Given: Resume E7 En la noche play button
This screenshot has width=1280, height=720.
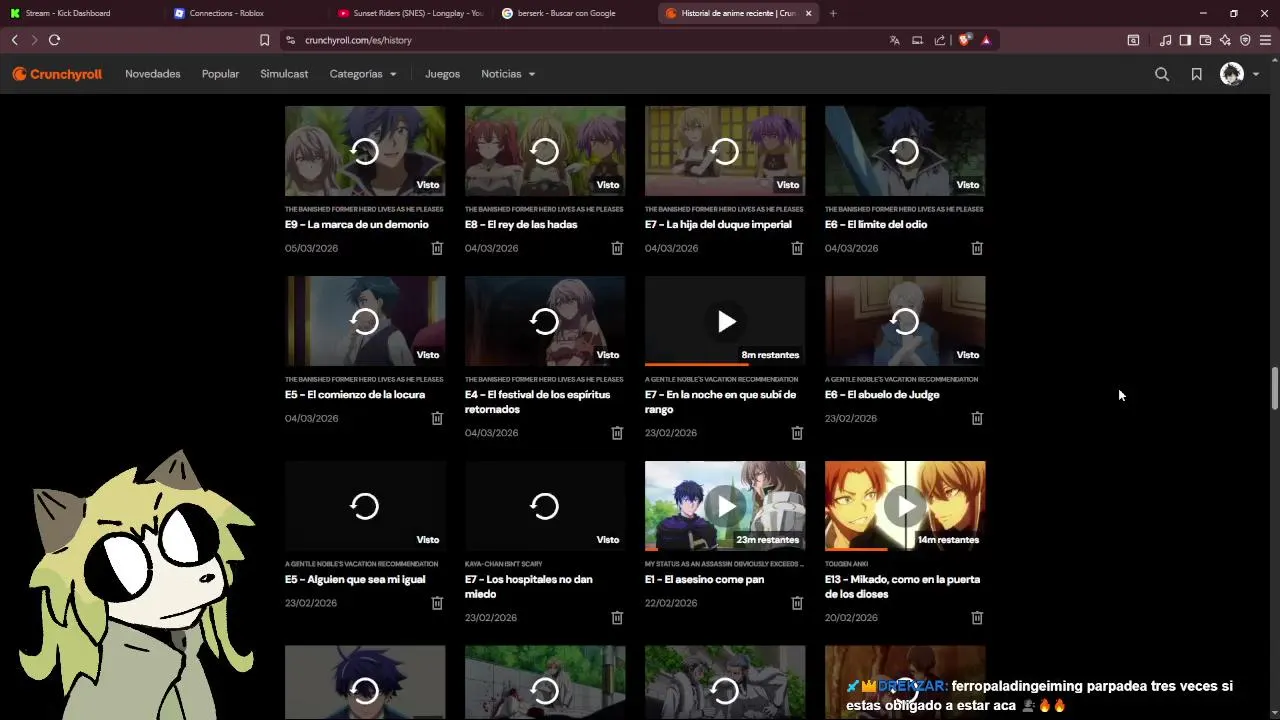Looking at the screenshot, I should tap(725, 321).
